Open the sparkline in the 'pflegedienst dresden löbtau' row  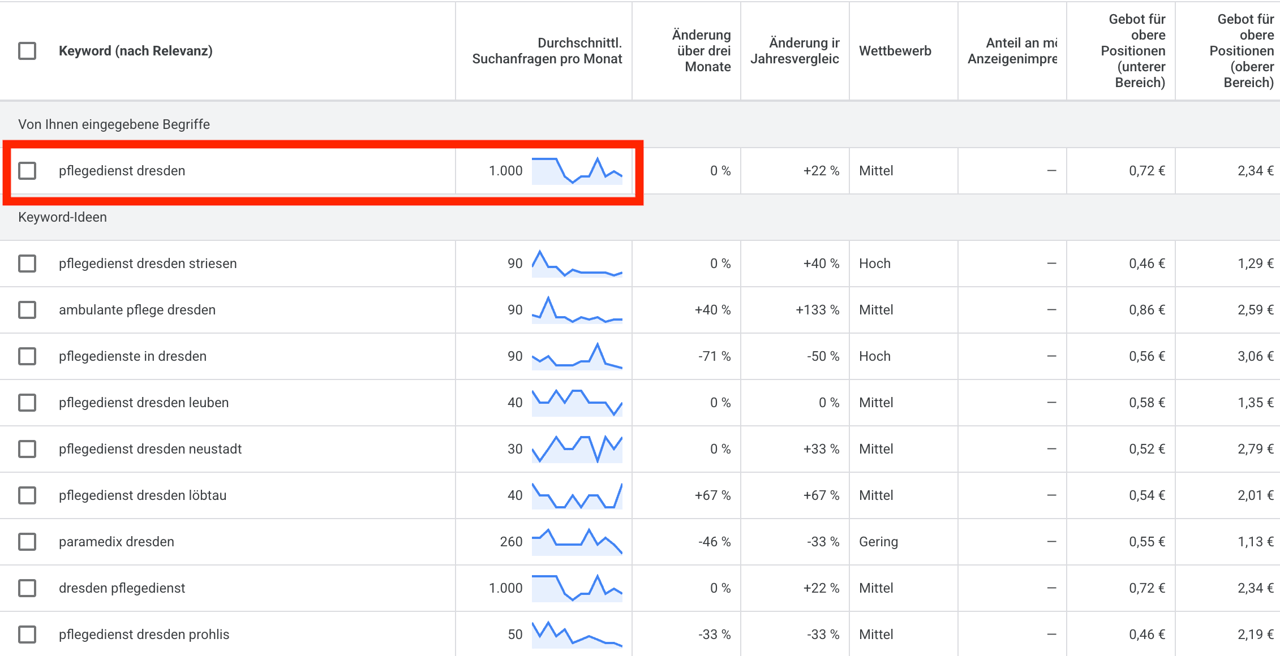(x=577, y=495)
